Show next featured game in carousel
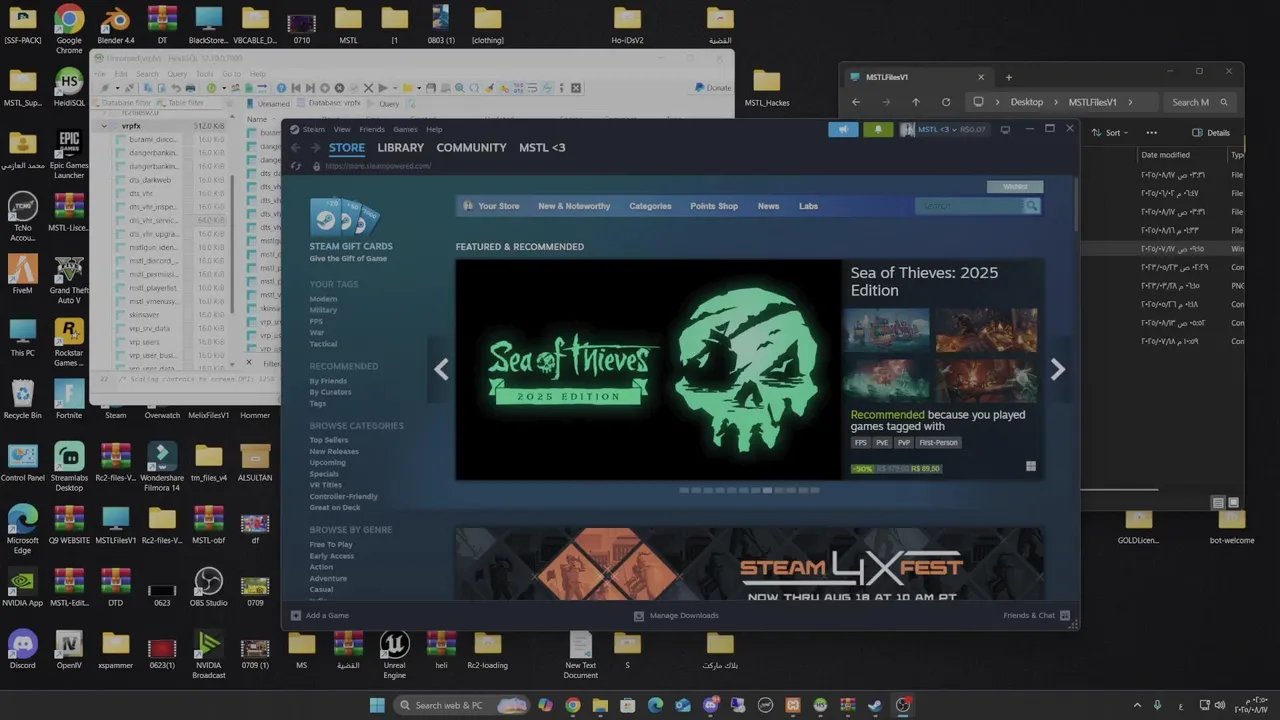This screenshot has width=1280, height=720. click(x=1058, y=369)
